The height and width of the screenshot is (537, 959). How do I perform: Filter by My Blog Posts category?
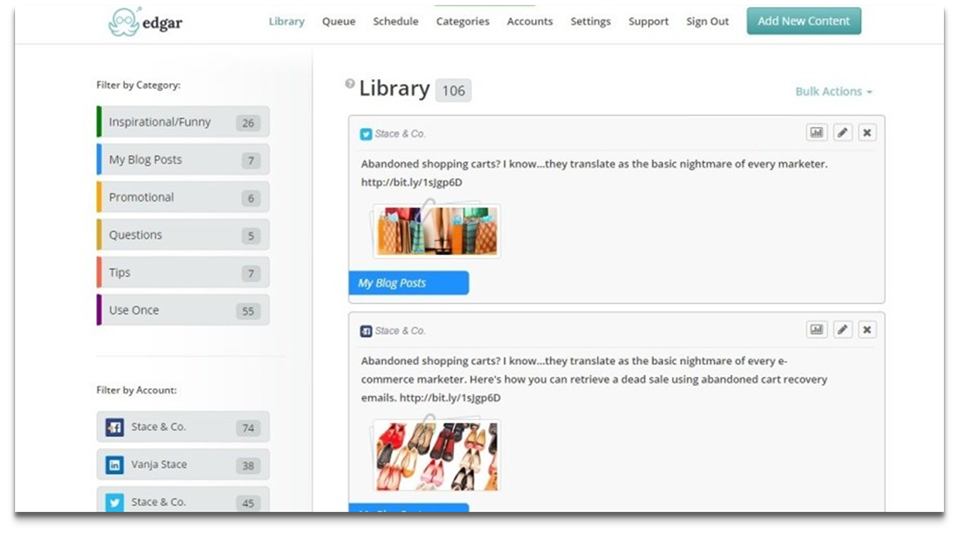tap(183, 160)
